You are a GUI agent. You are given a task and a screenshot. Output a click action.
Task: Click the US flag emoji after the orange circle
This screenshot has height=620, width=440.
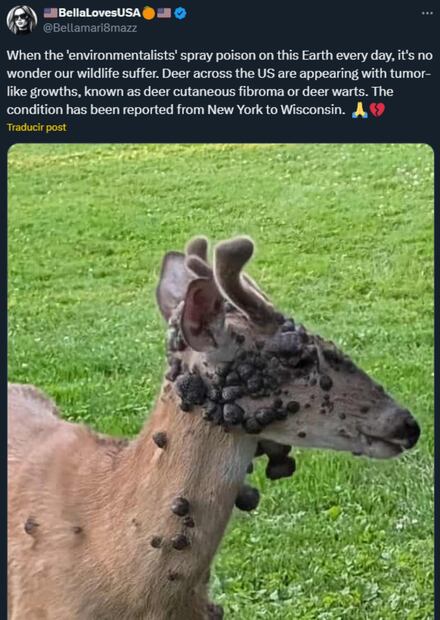[x=164, y=13]
